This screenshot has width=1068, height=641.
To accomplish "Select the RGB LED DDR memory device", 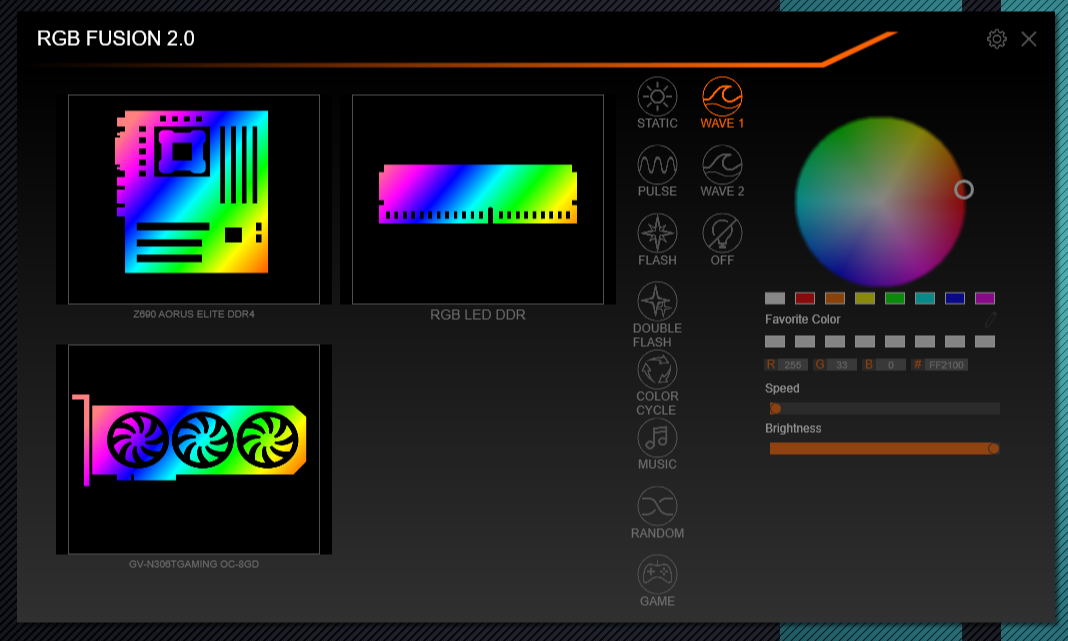I will pyautogui.click(x=477, y=199).
